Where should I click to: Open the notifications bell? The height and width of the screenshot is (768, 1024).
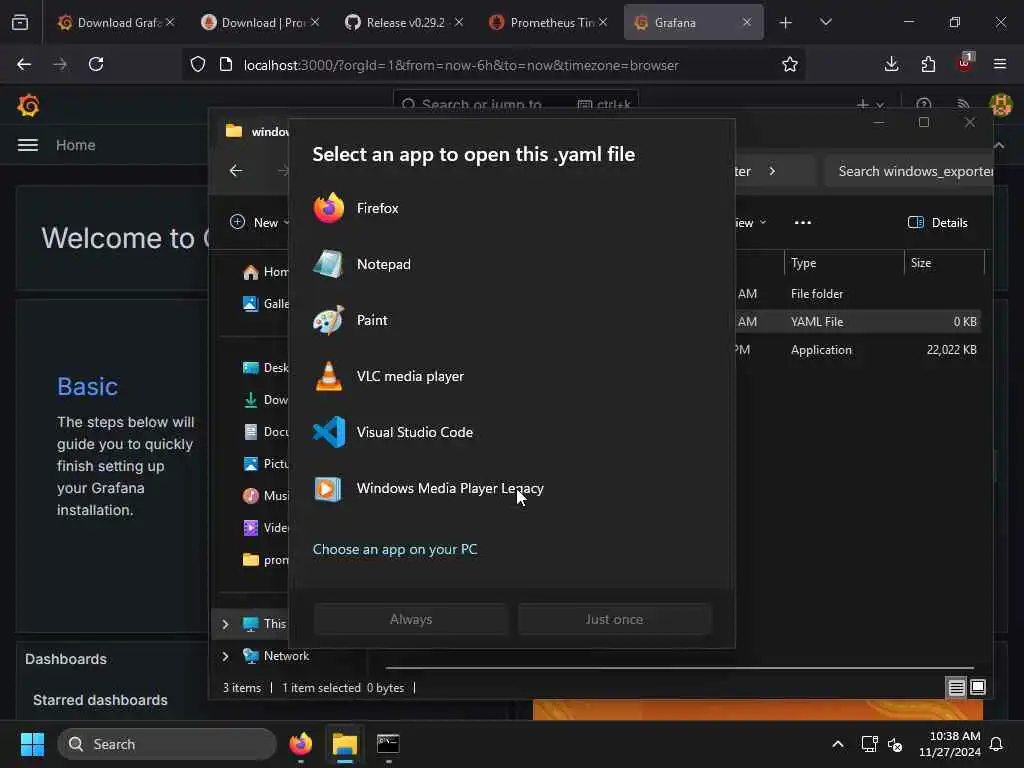(x=996, y=744)
